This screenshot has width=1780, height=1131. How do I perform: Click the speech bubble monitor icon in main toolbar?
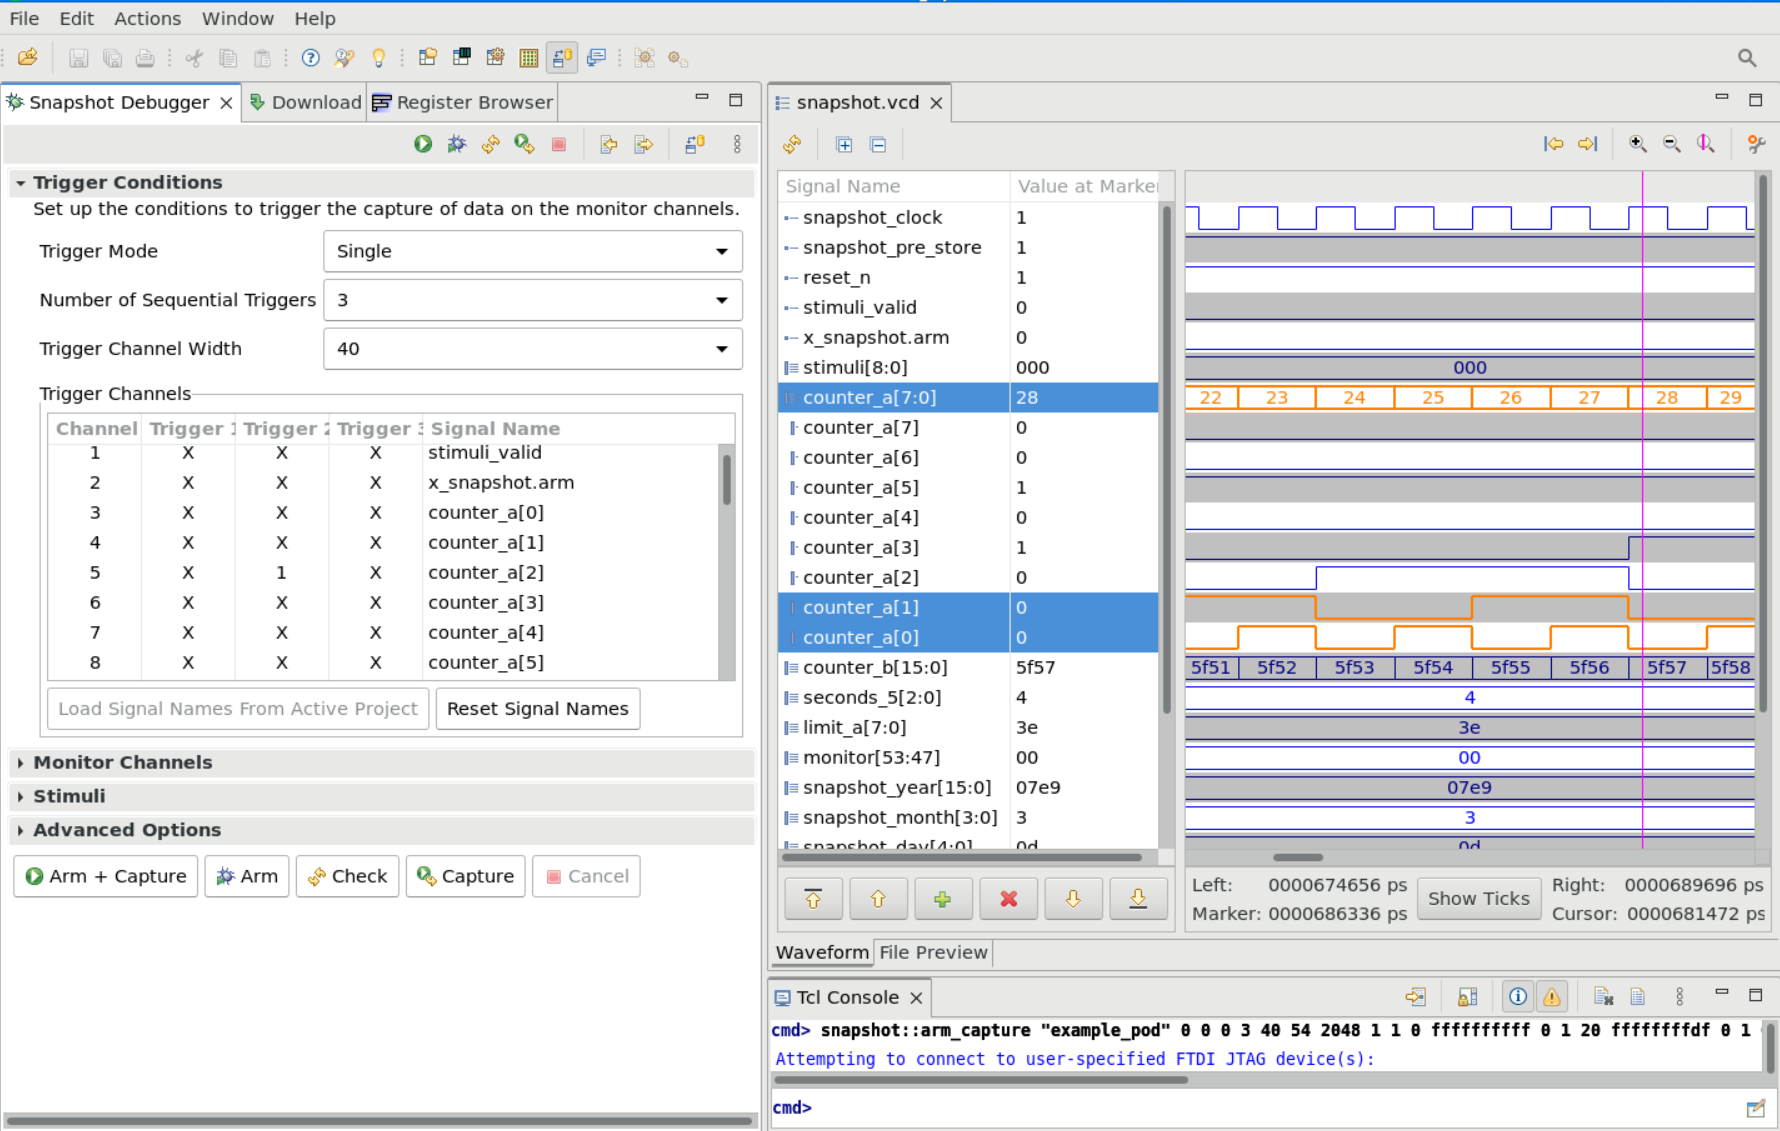pyautogui.click(x=597, y=58)
